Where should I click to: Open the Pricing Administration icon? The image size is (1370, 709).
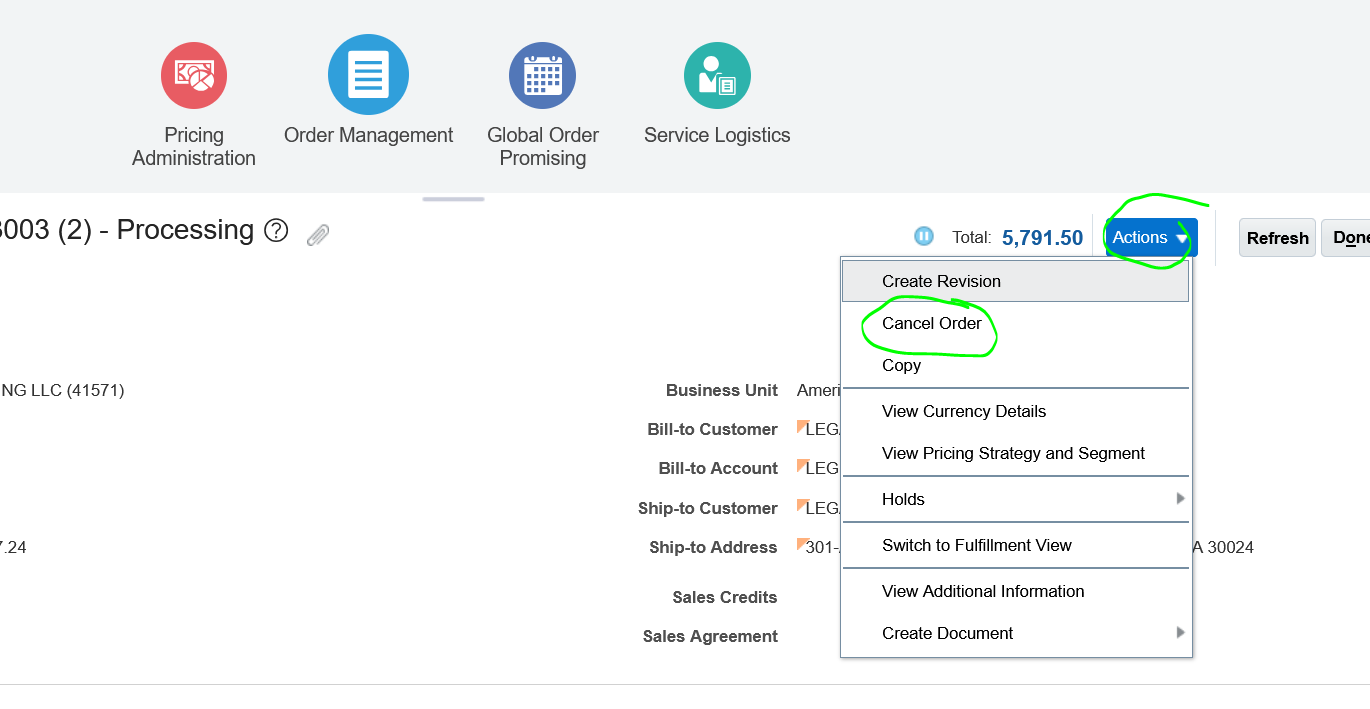click(194, 75)
